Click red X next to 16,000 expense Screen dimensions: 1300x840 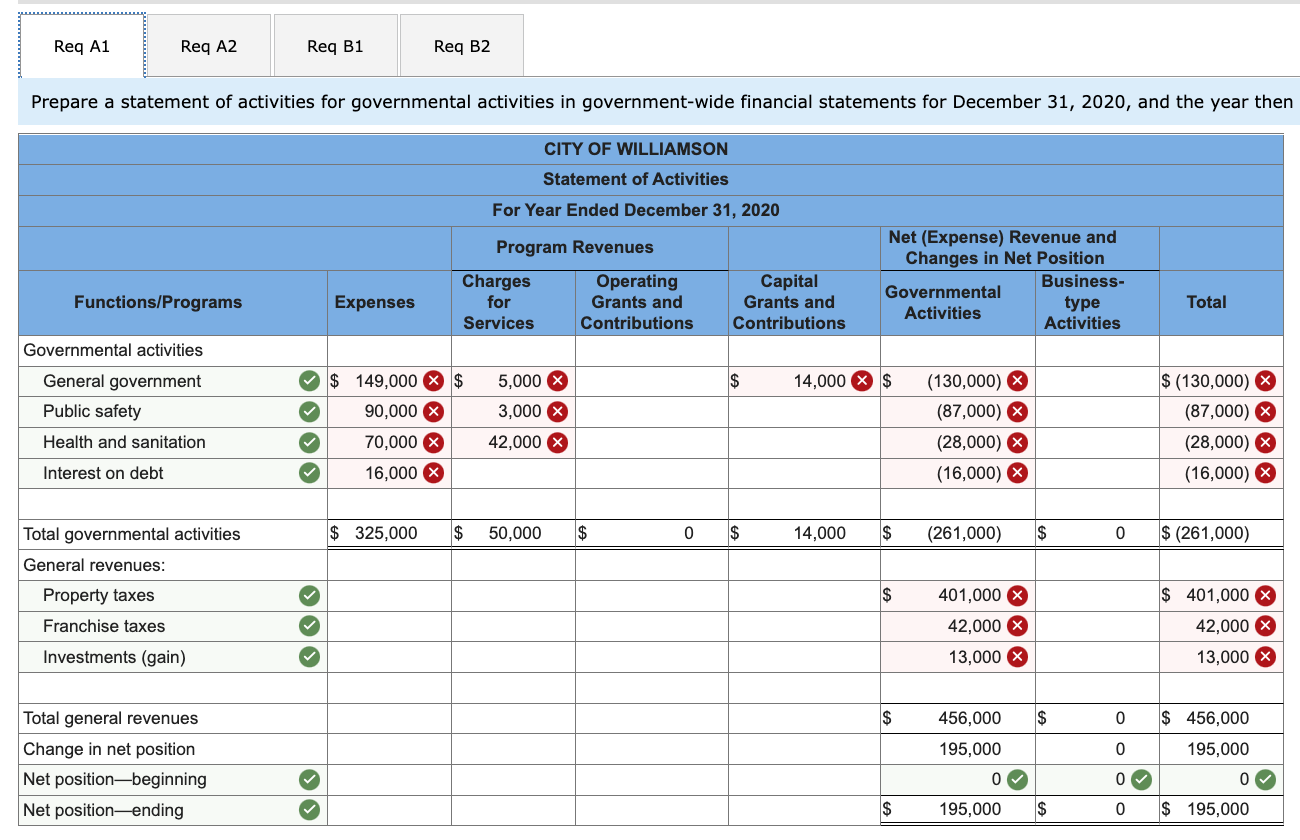click(x=433, y=473)
